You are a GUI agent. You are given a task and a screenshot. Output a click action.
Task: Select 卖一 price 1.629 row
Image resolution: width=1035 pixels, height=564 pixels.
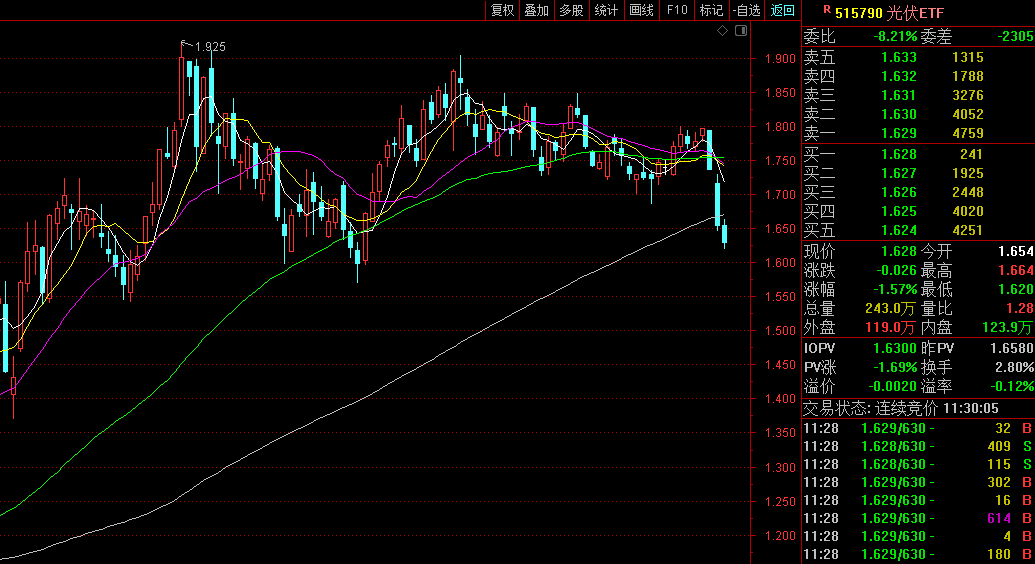click(918, 133)
